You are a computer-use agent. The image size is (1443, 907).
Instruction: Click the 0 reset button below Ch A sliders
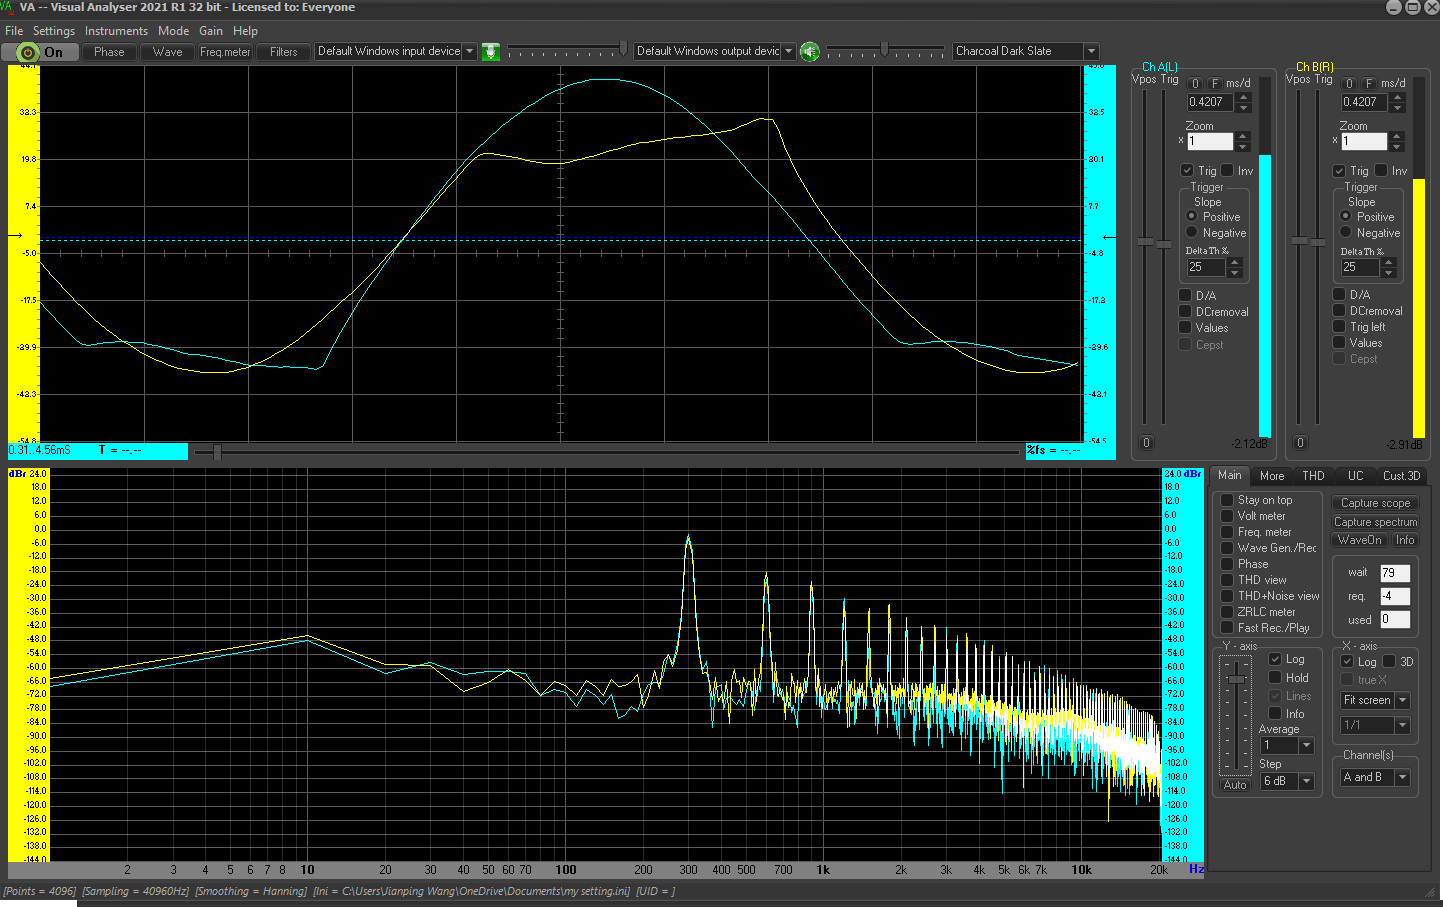[x=1146, y=443]
